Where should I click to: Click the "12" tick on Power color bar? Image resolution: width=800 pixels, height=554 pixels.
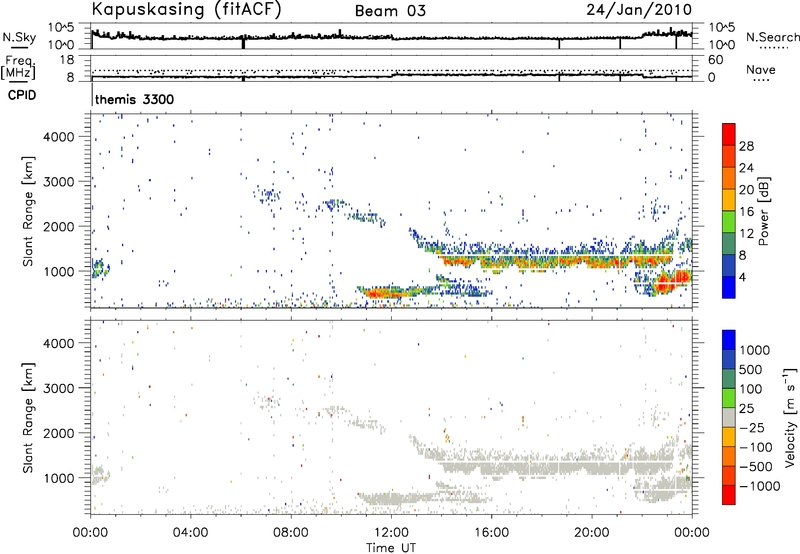[x=746, y=233]
